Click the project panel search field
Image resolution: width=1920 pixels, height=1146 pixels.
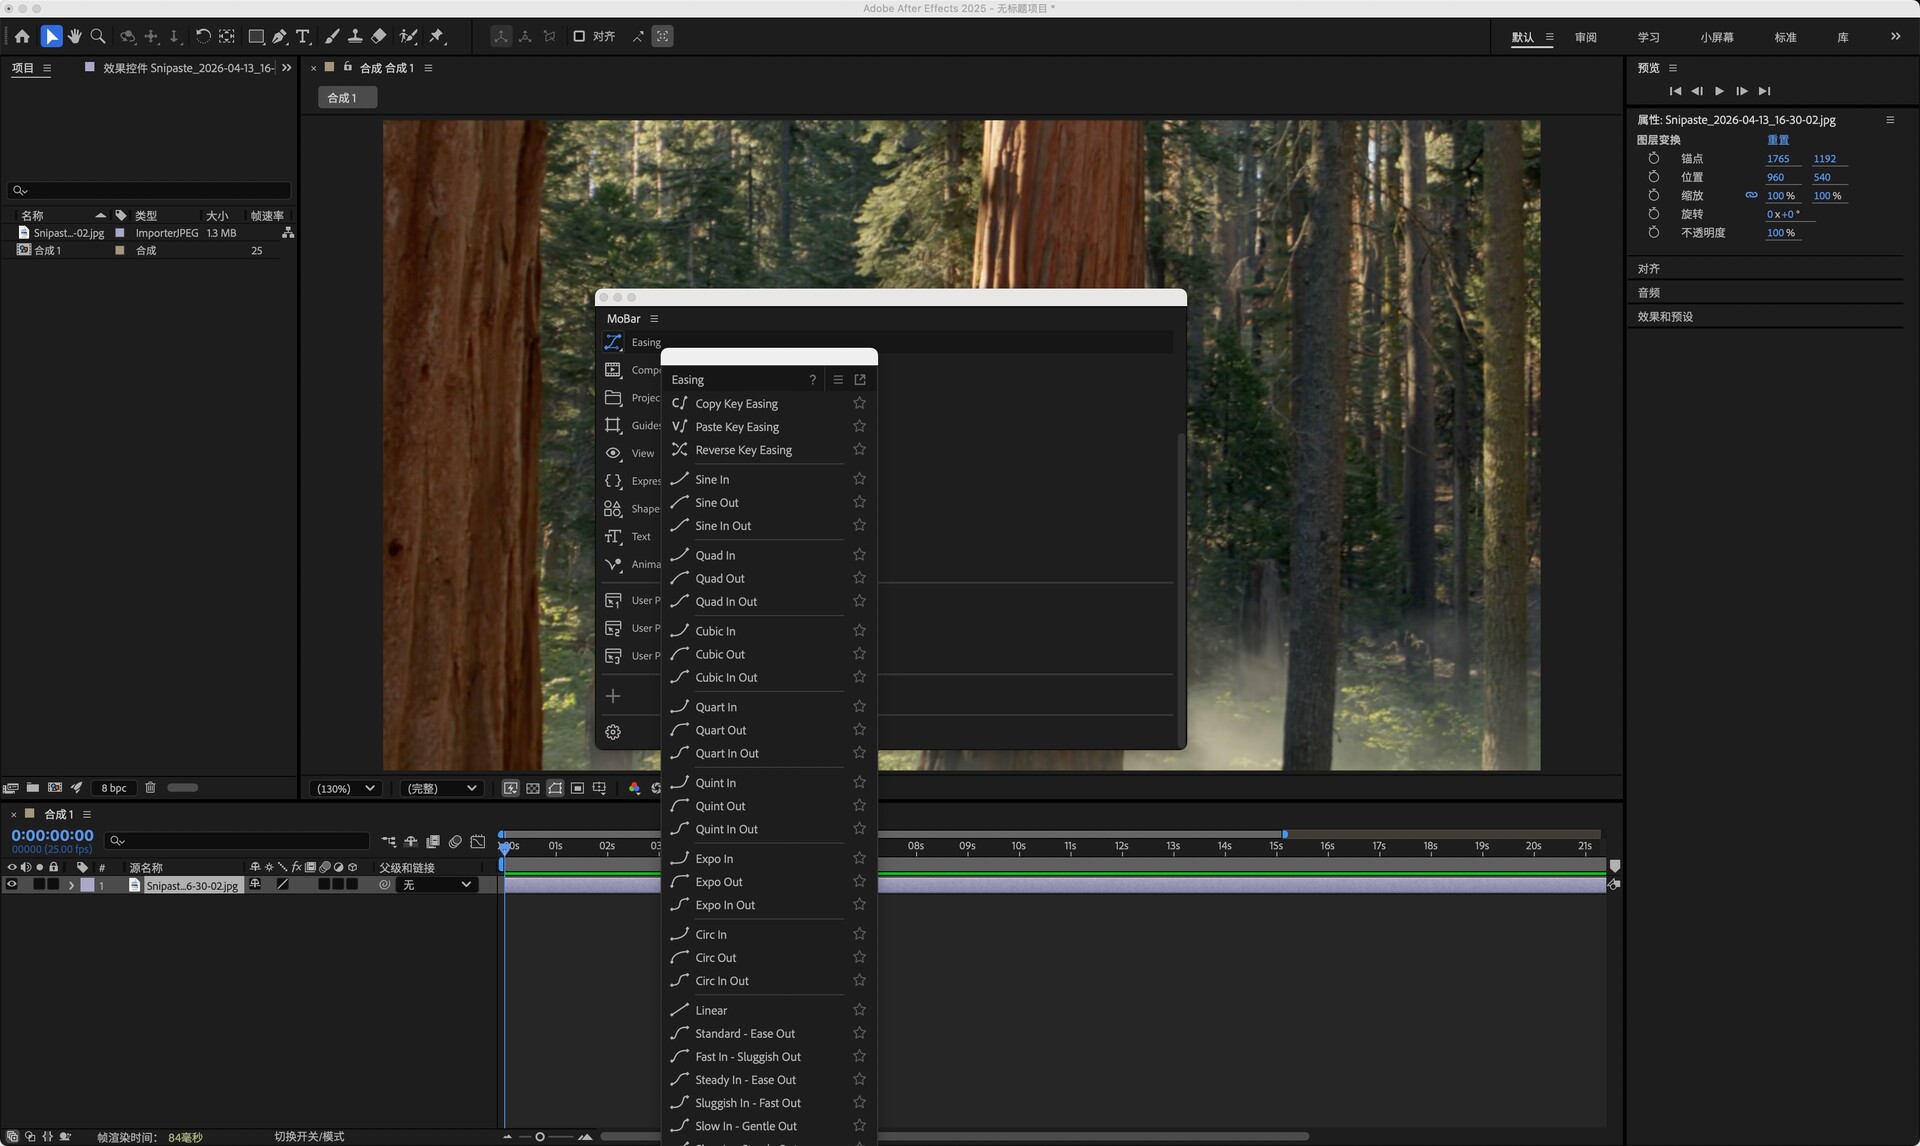[x=150, y=190]
